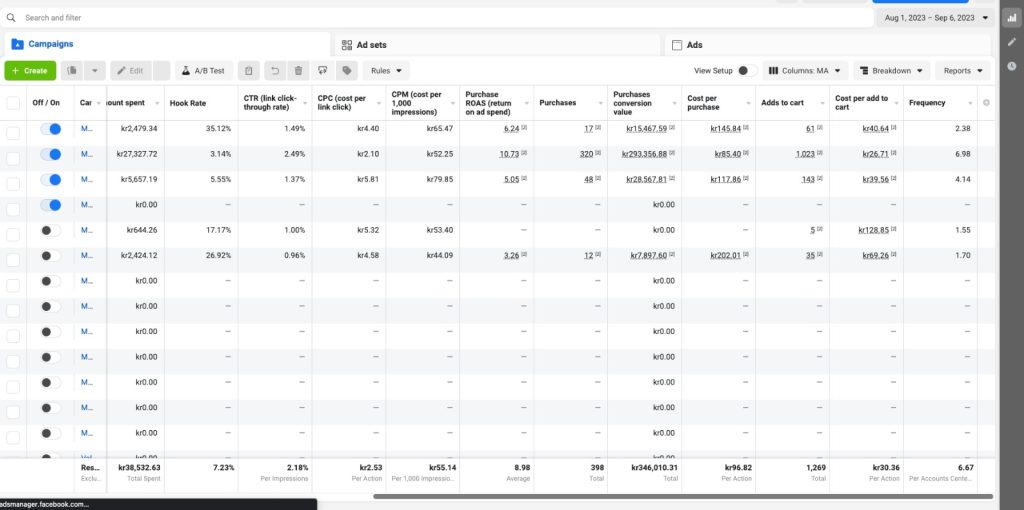Viewport: 1024px width, 510px height.
Task: Open the Breakdown dropdown
Action: click(x=891, y=71)
